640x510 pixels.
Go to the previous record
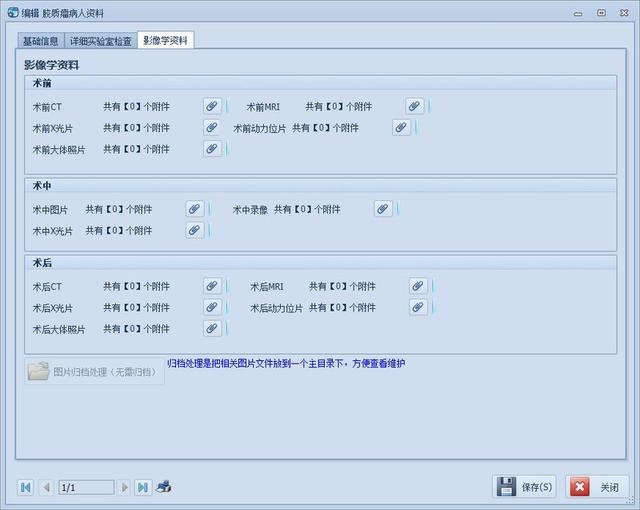point(46,487)
